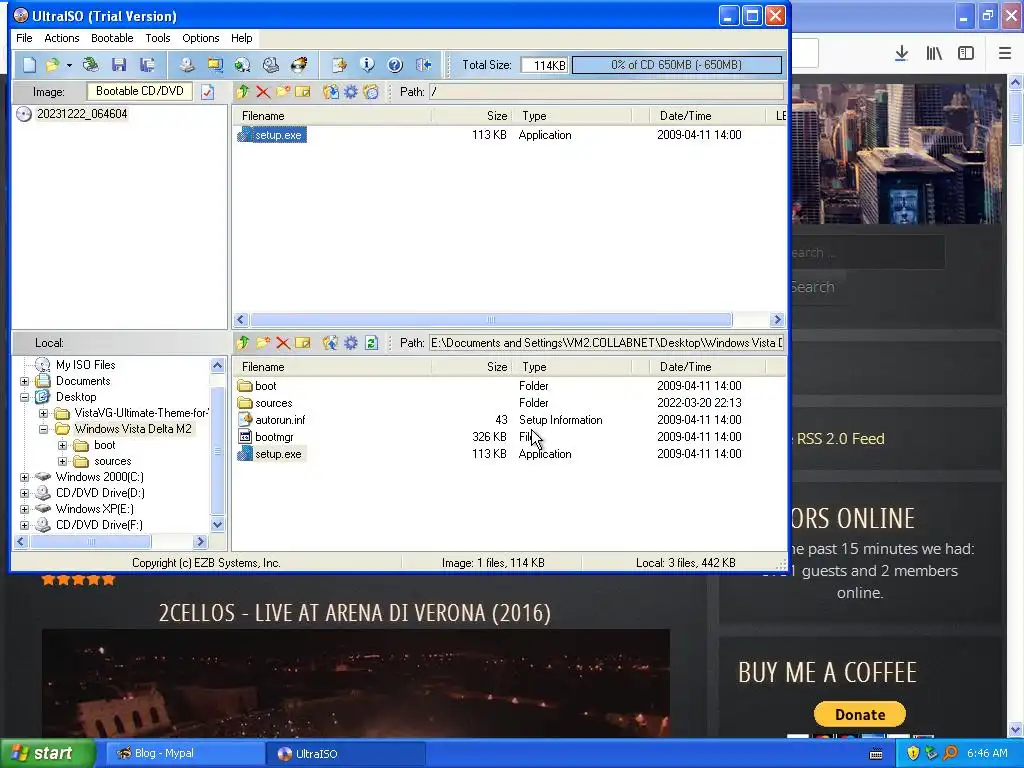1024x768 pixels.
Task: Select bootmgr in local file list
Action: point(274,437)
